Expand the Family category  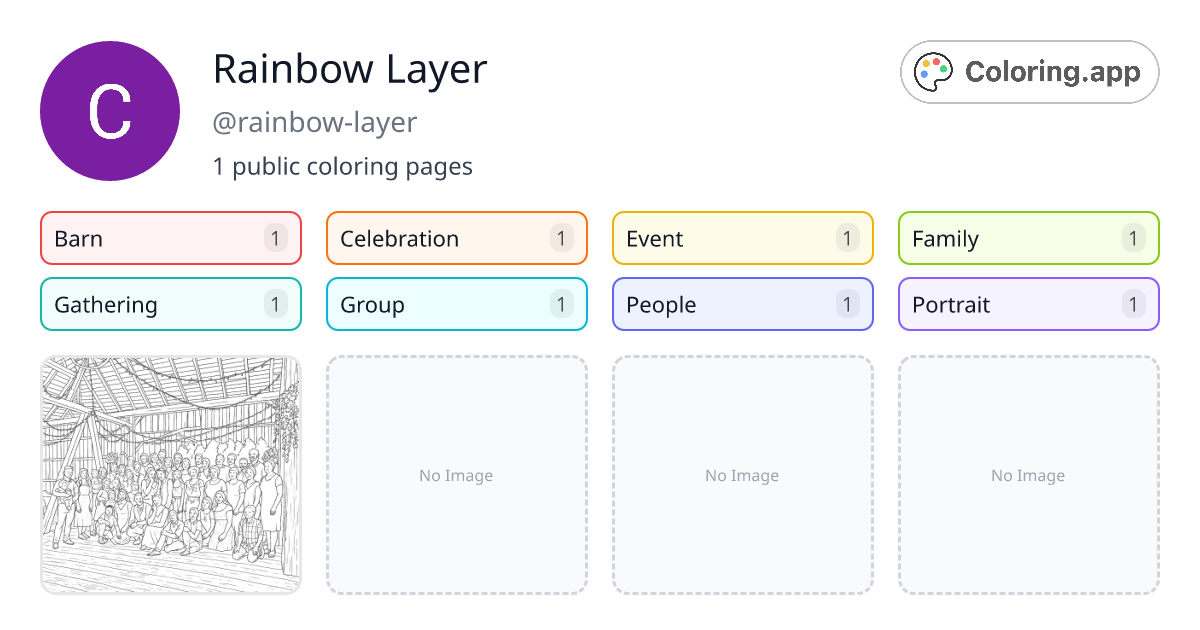click(x=1028, y=238)
